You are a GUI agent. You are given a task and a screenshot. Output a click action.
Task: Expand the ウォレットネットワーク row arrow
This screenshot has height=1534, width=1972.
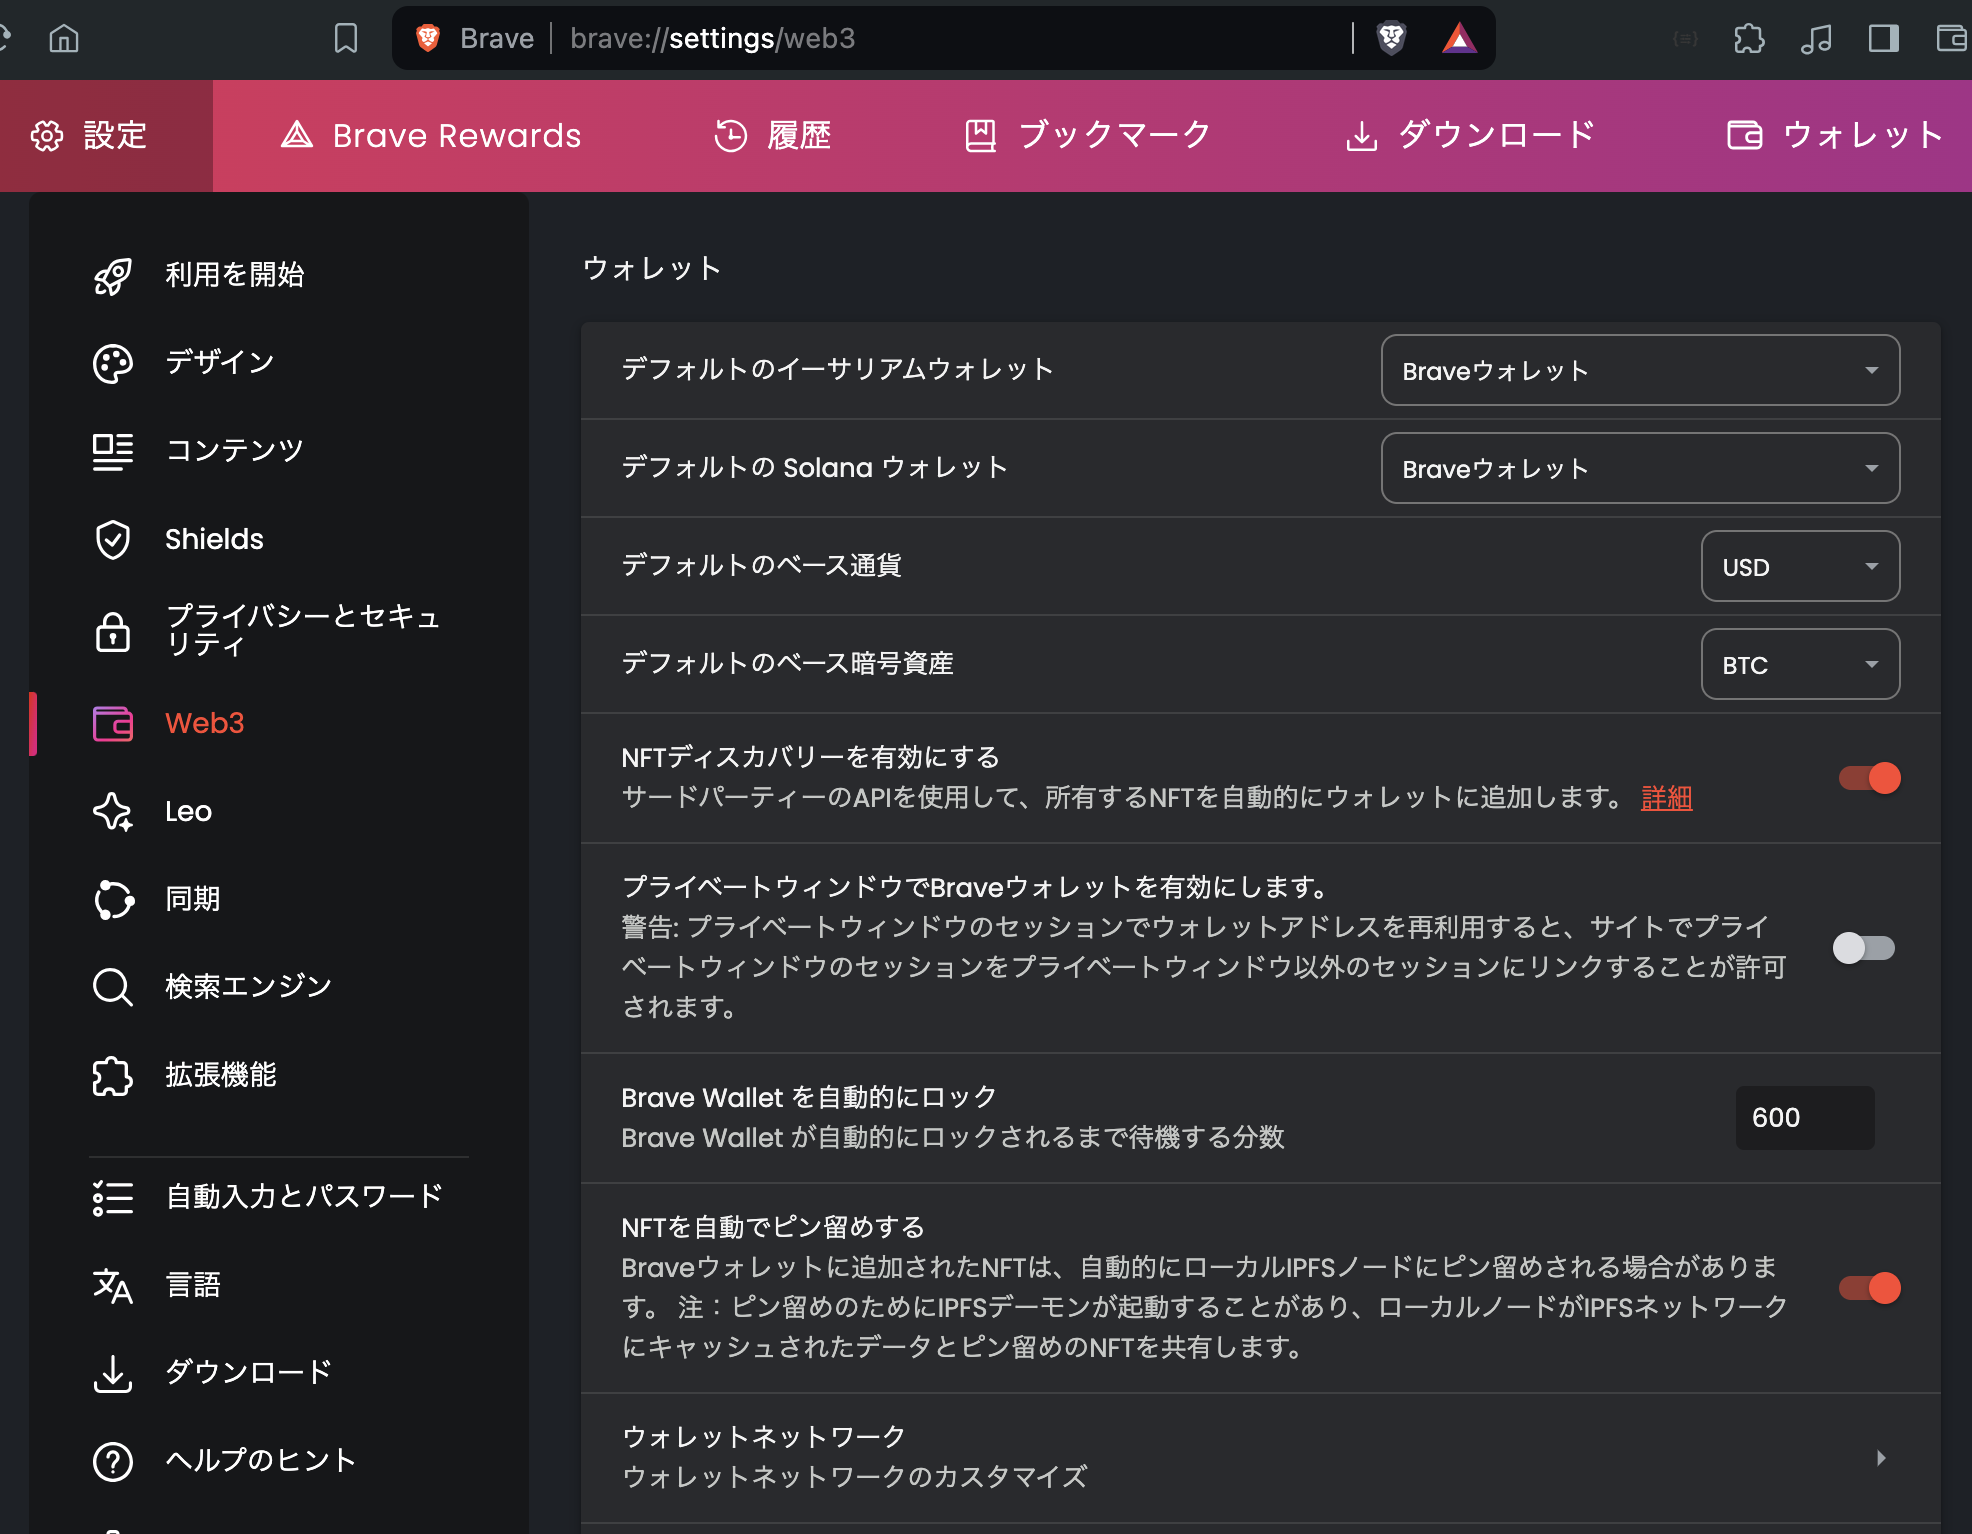1881,1458
